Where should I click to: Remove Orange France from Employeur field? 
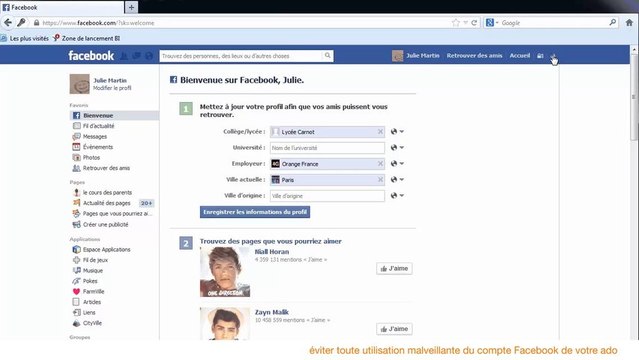380,163
